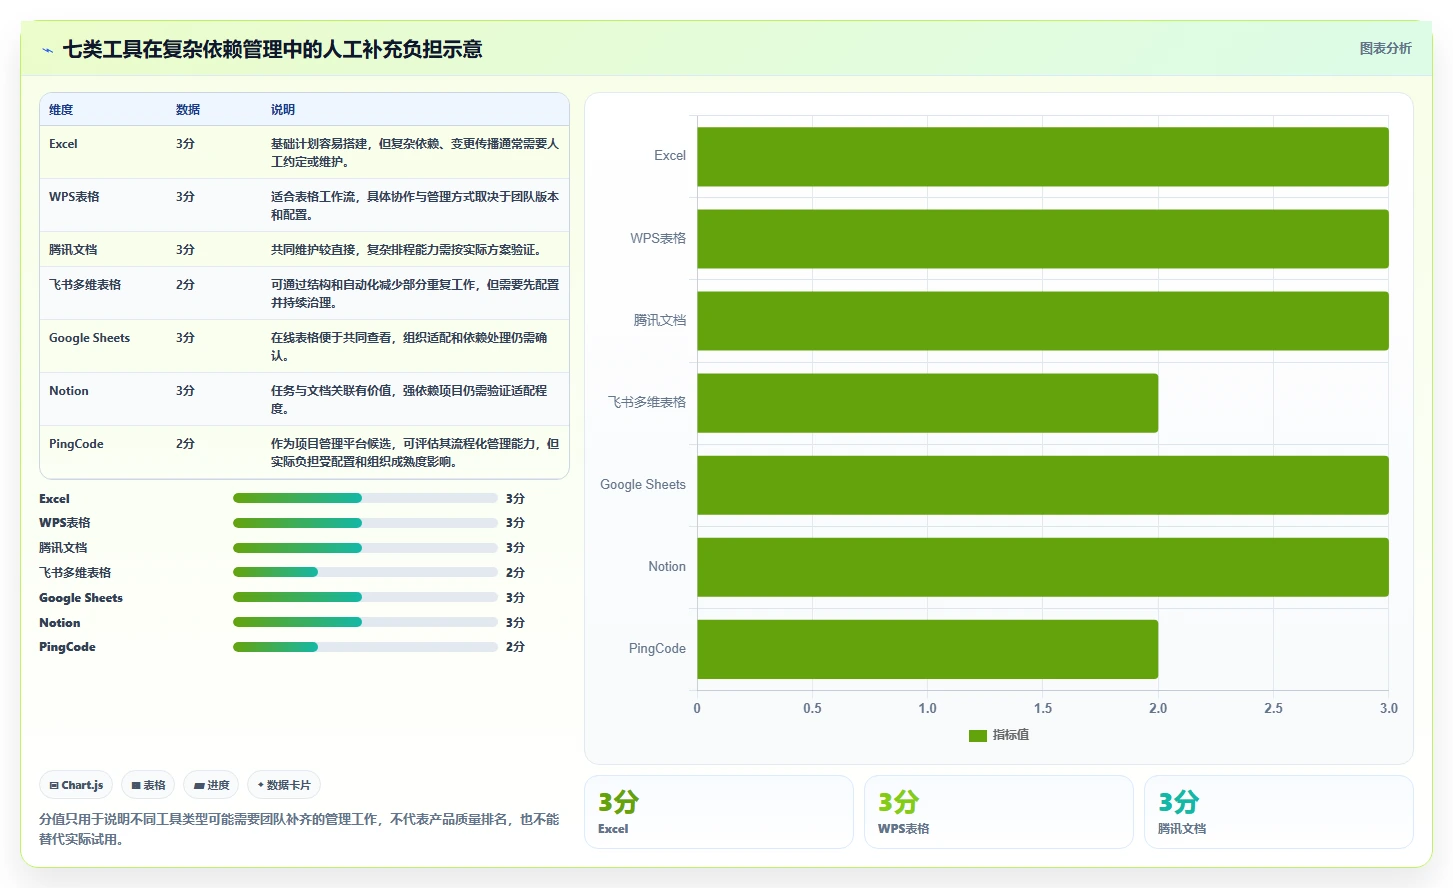This screenshot has height=888, width=1453.
Task: Click the description starting 作为项目管理平台候选
Action: 415,453
